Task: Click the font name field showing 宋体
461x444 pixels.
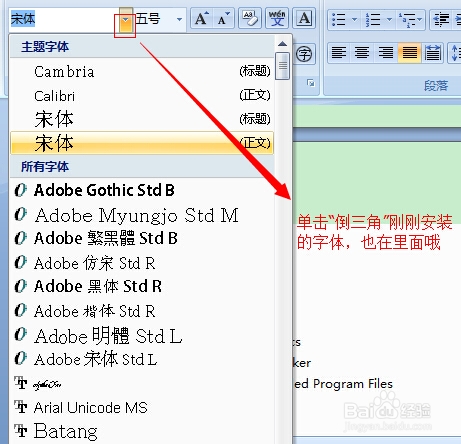Action: click(x=64, y=20)
